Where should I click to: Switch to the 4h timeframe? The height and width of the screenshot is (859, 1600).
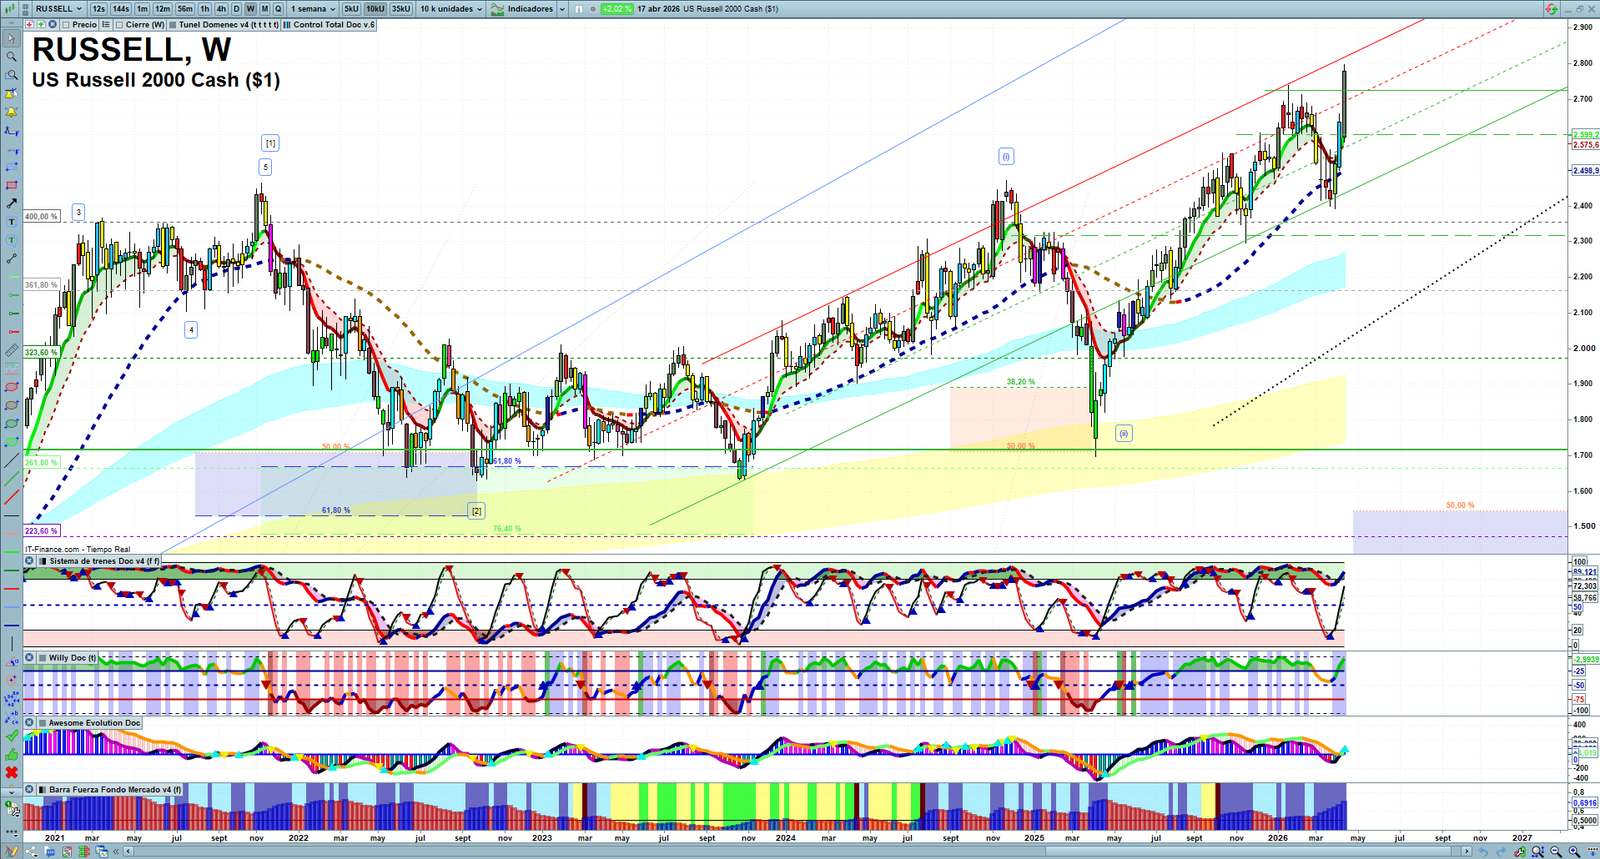(x=221, y=9)
